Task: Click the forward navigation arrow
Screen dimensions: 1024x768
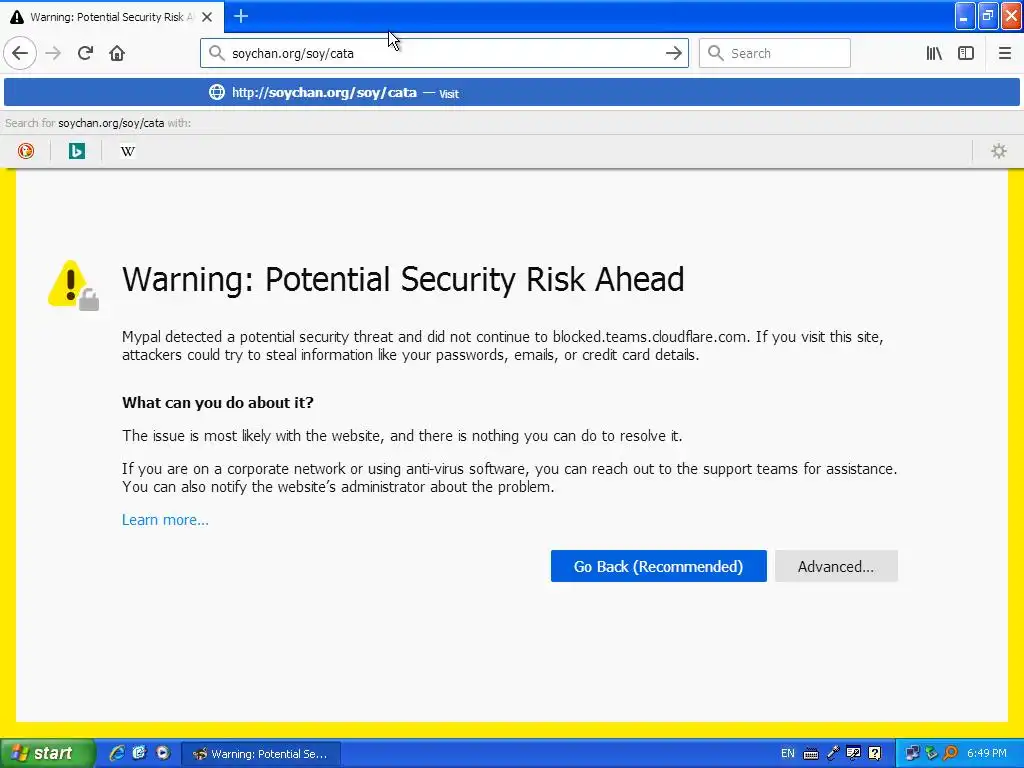Action: (x=53, y=53)
